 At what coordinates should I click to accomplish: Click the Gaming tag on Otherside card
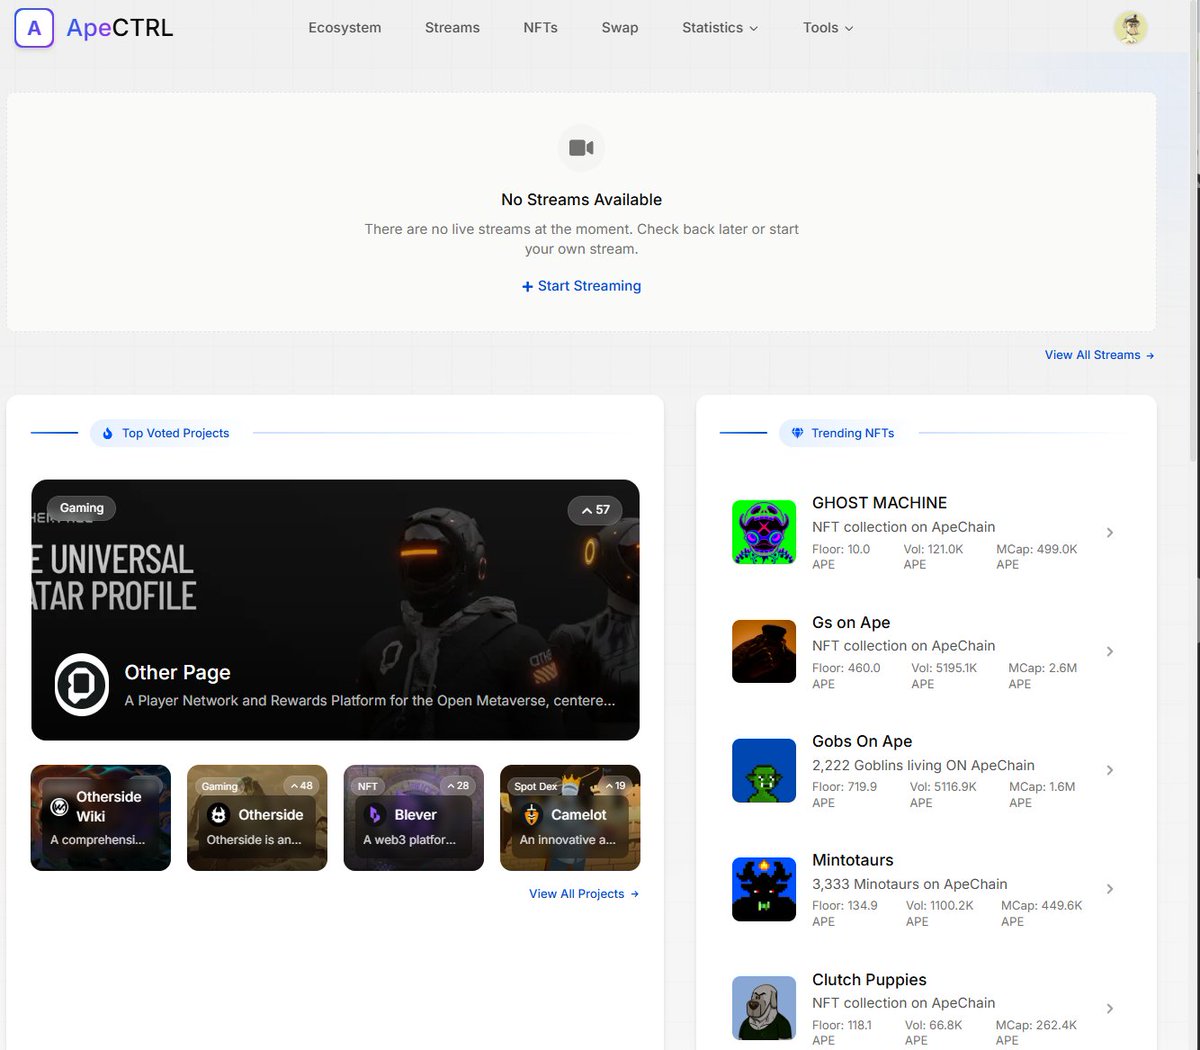(220, 786)
